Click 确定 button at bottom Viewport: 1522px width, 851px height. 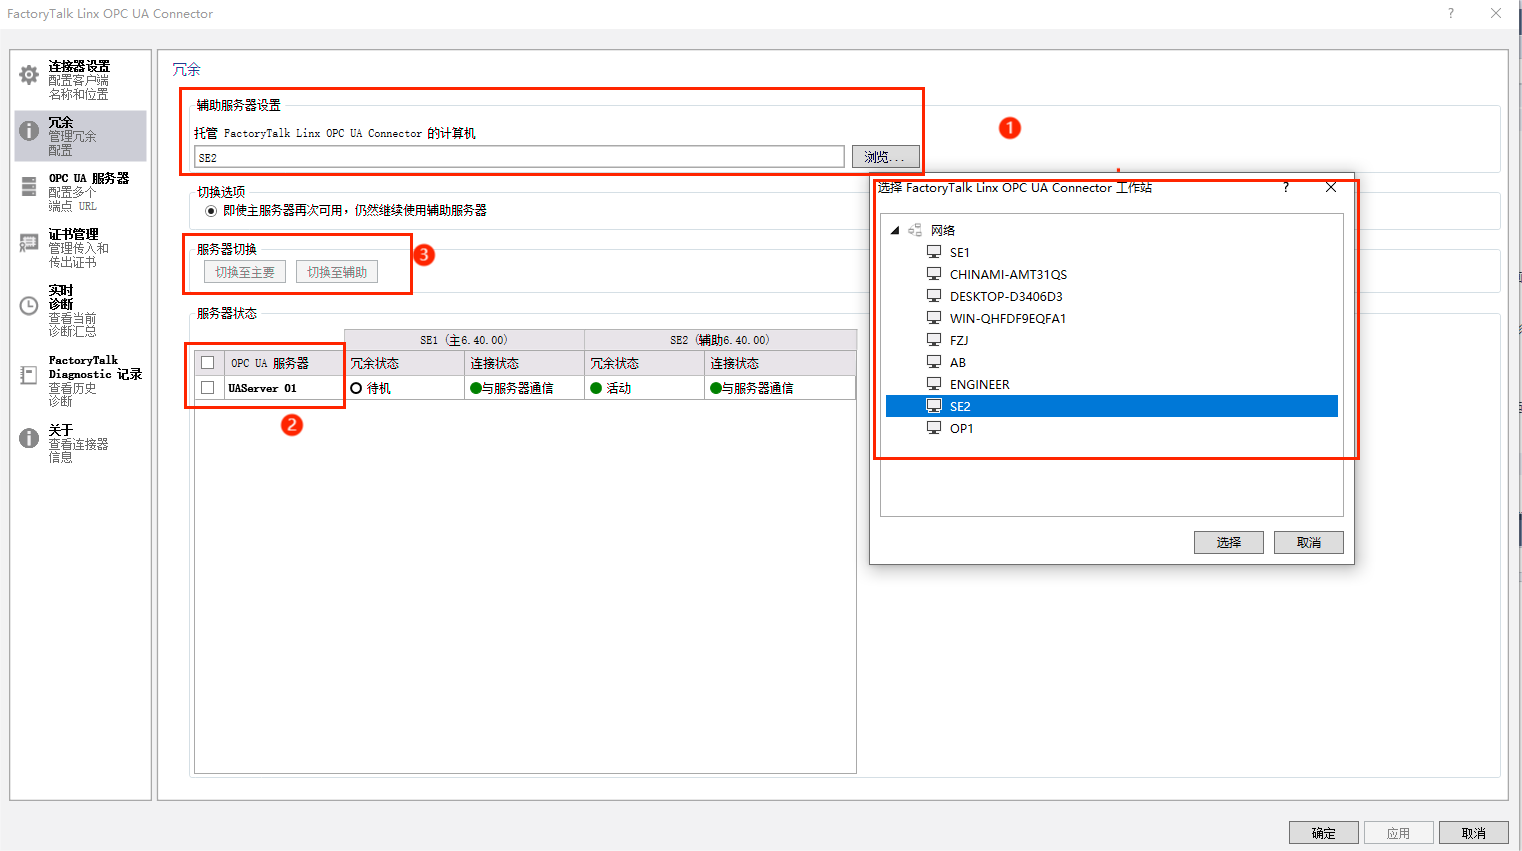pyautogui.click(x=1324, y=833)
